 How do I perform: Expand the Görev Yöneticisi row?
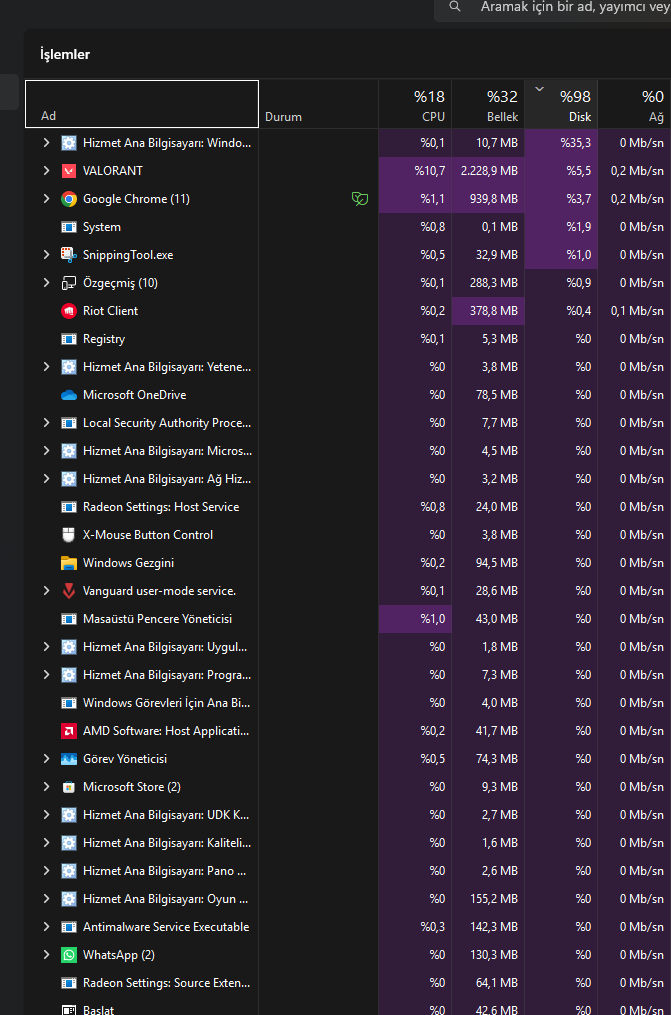46,758
